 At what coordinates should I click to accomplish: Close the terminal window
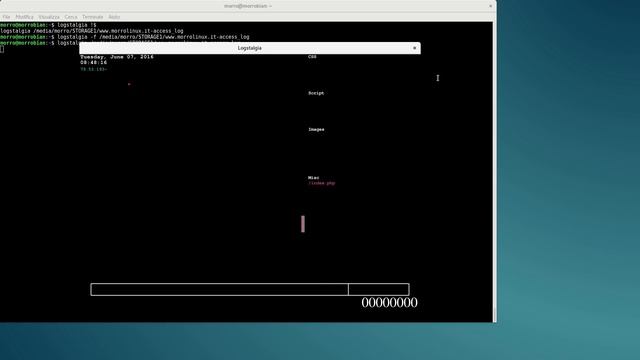click(490, 6)
